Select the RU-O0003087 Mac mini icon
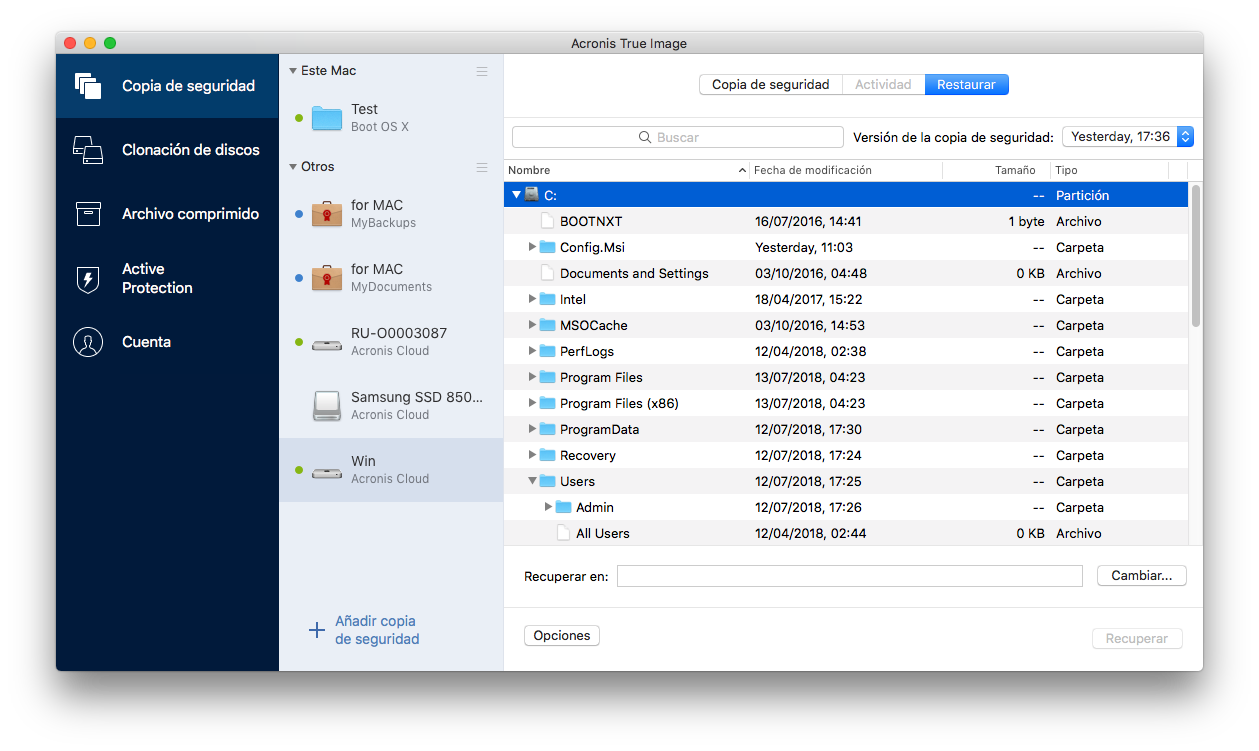 (327, 344)
